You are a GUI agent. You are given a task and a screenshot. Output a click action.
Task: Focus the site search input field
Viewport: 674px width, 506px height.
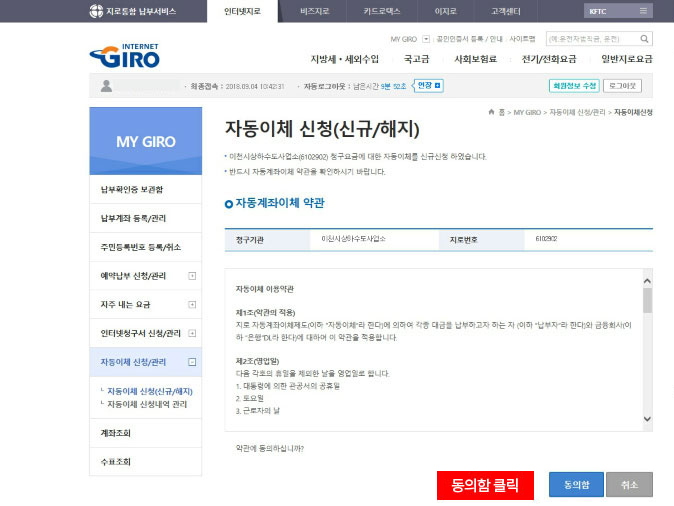[x=592, y=39]
